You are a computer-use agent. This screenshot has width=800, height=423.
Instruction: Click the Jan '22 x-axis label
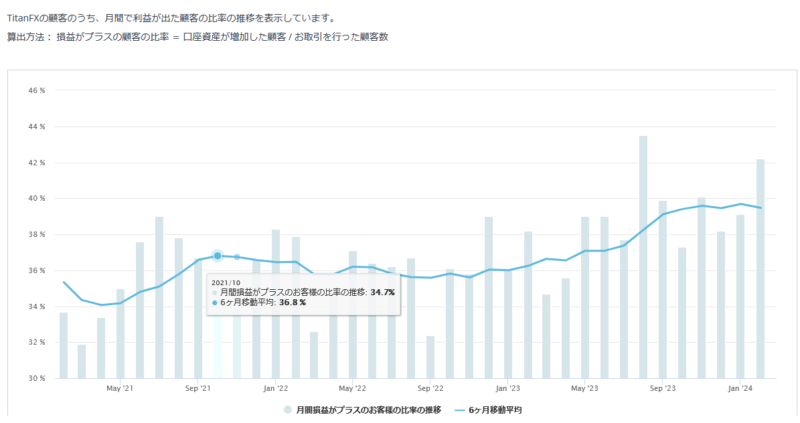tap(275, 388)
